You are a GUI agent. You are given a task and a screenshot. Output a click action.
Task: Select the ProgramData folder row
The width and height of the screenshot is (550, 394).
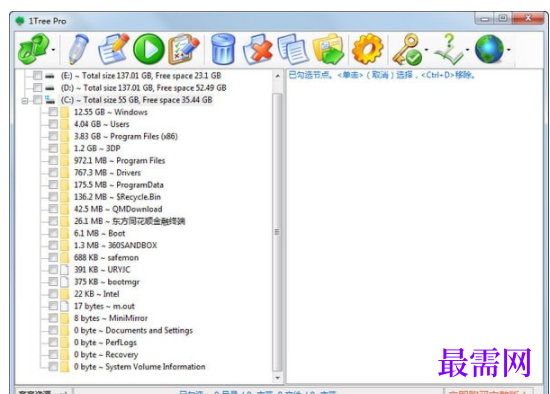click(x=119, y=185)
